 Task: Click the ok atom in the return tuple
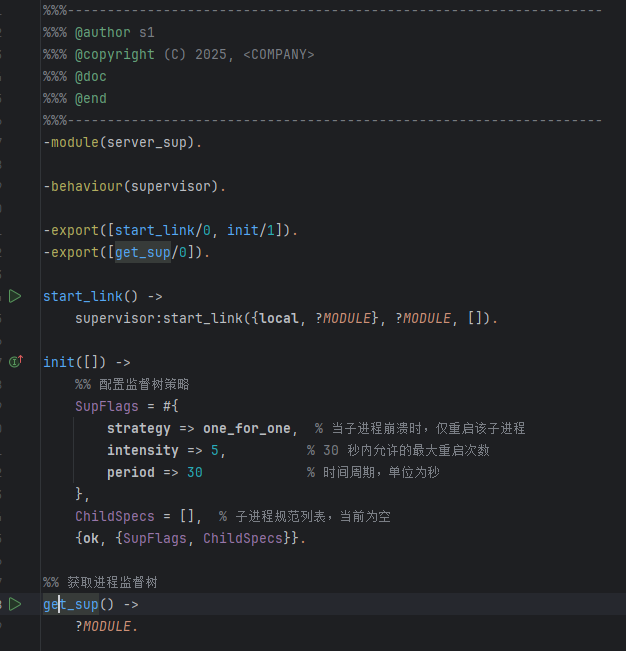91,538
